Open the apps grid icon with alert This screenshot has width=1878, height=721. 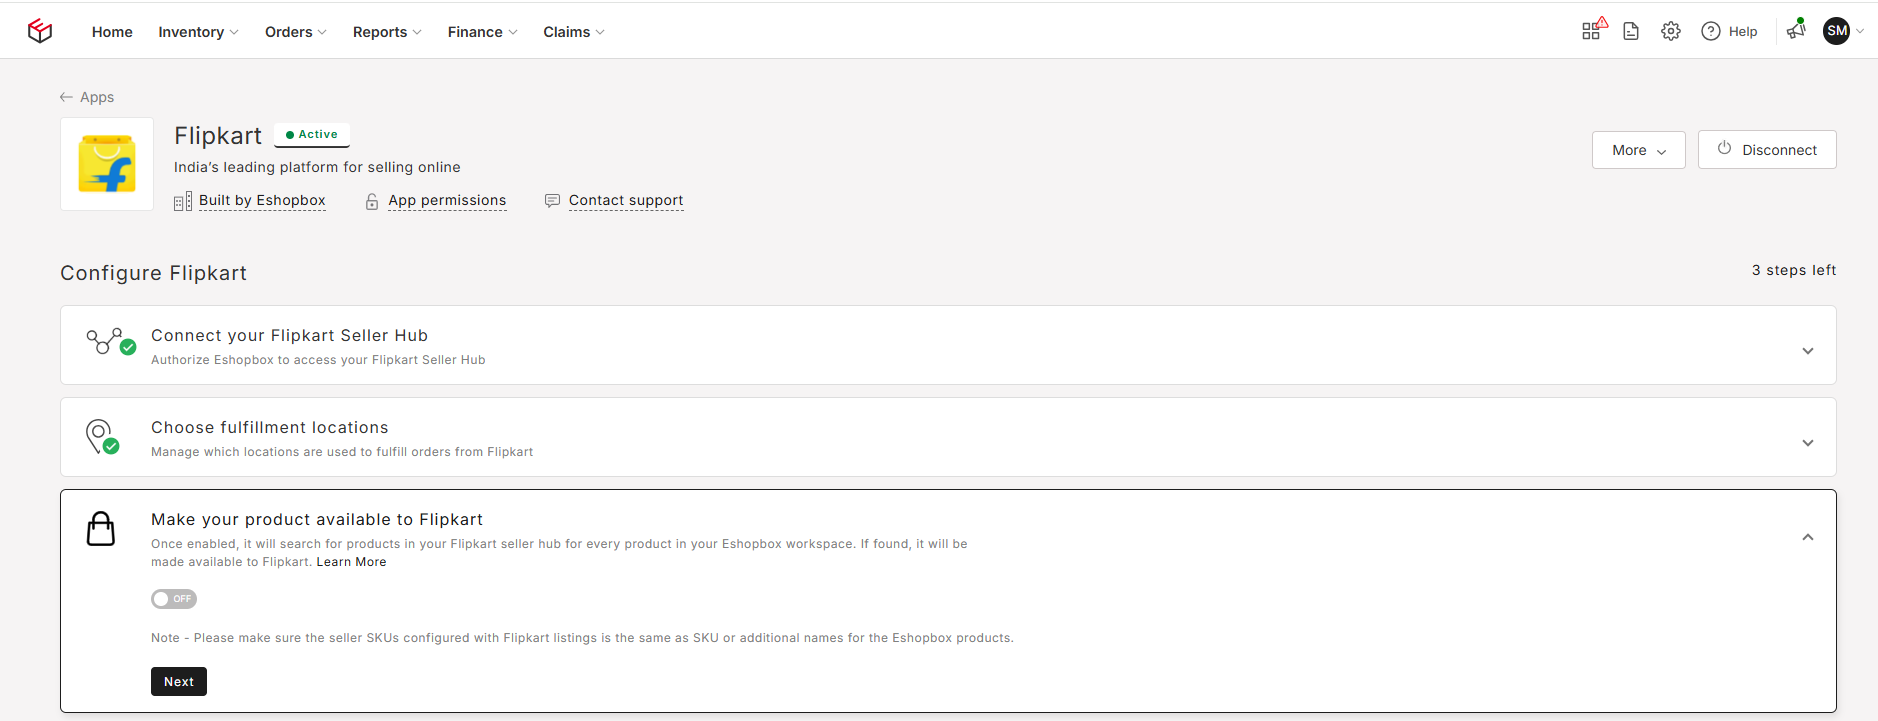(x=1593, y=30)
